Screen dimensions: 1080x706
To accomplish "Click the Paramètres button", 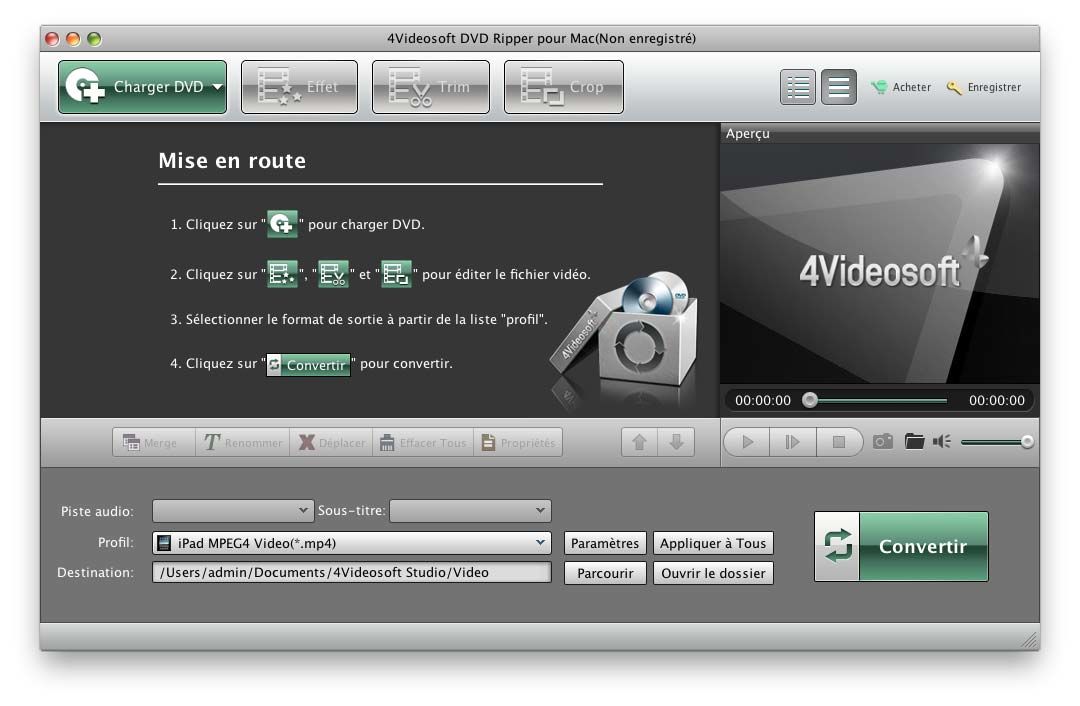I will pyautogui.click(x=605, y=543).
